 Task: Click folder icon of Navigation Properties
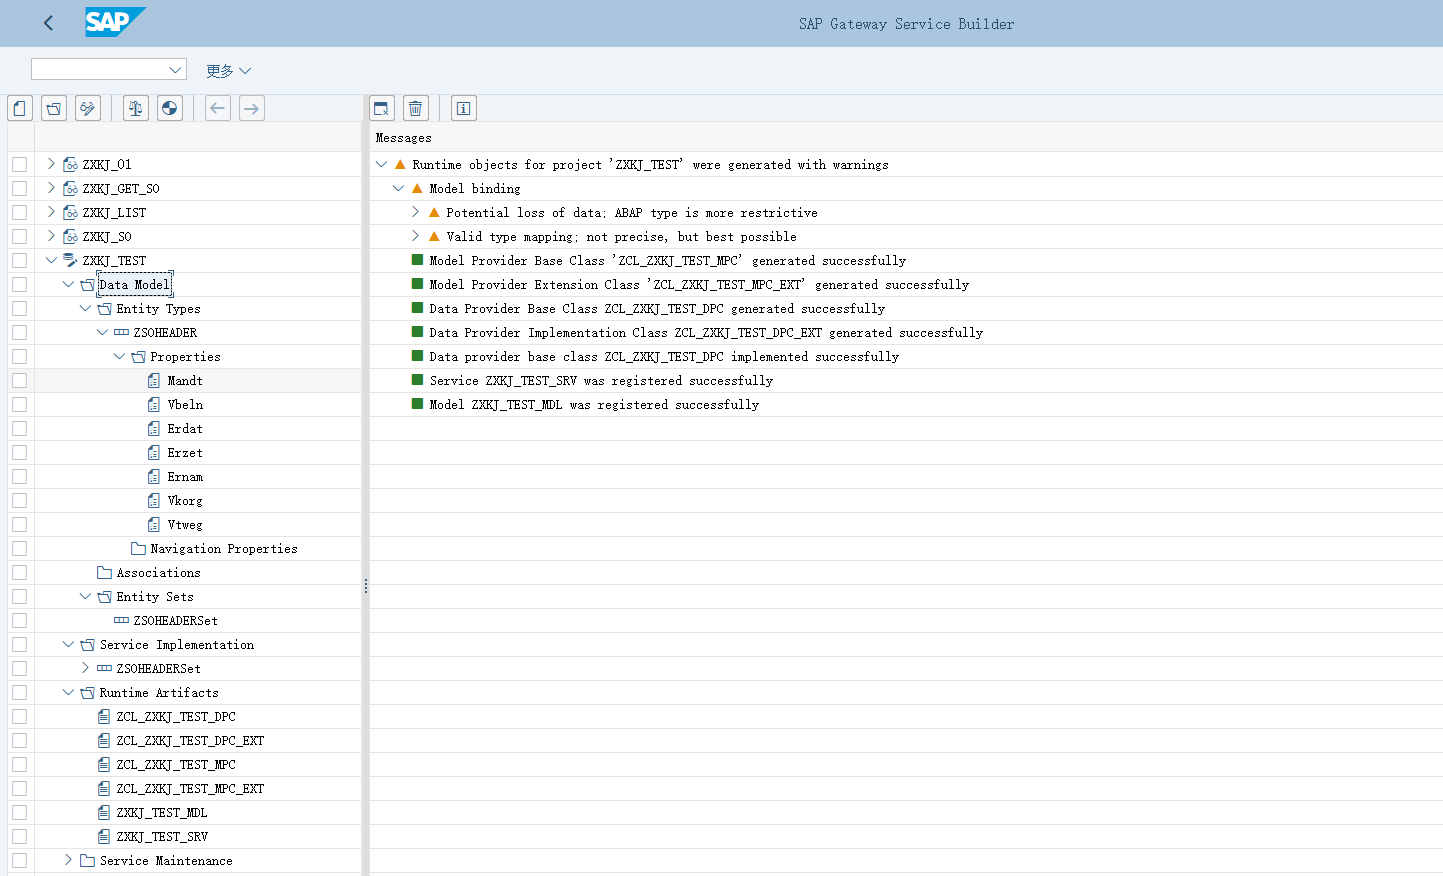pyautogui.click(x=138, y=548)
